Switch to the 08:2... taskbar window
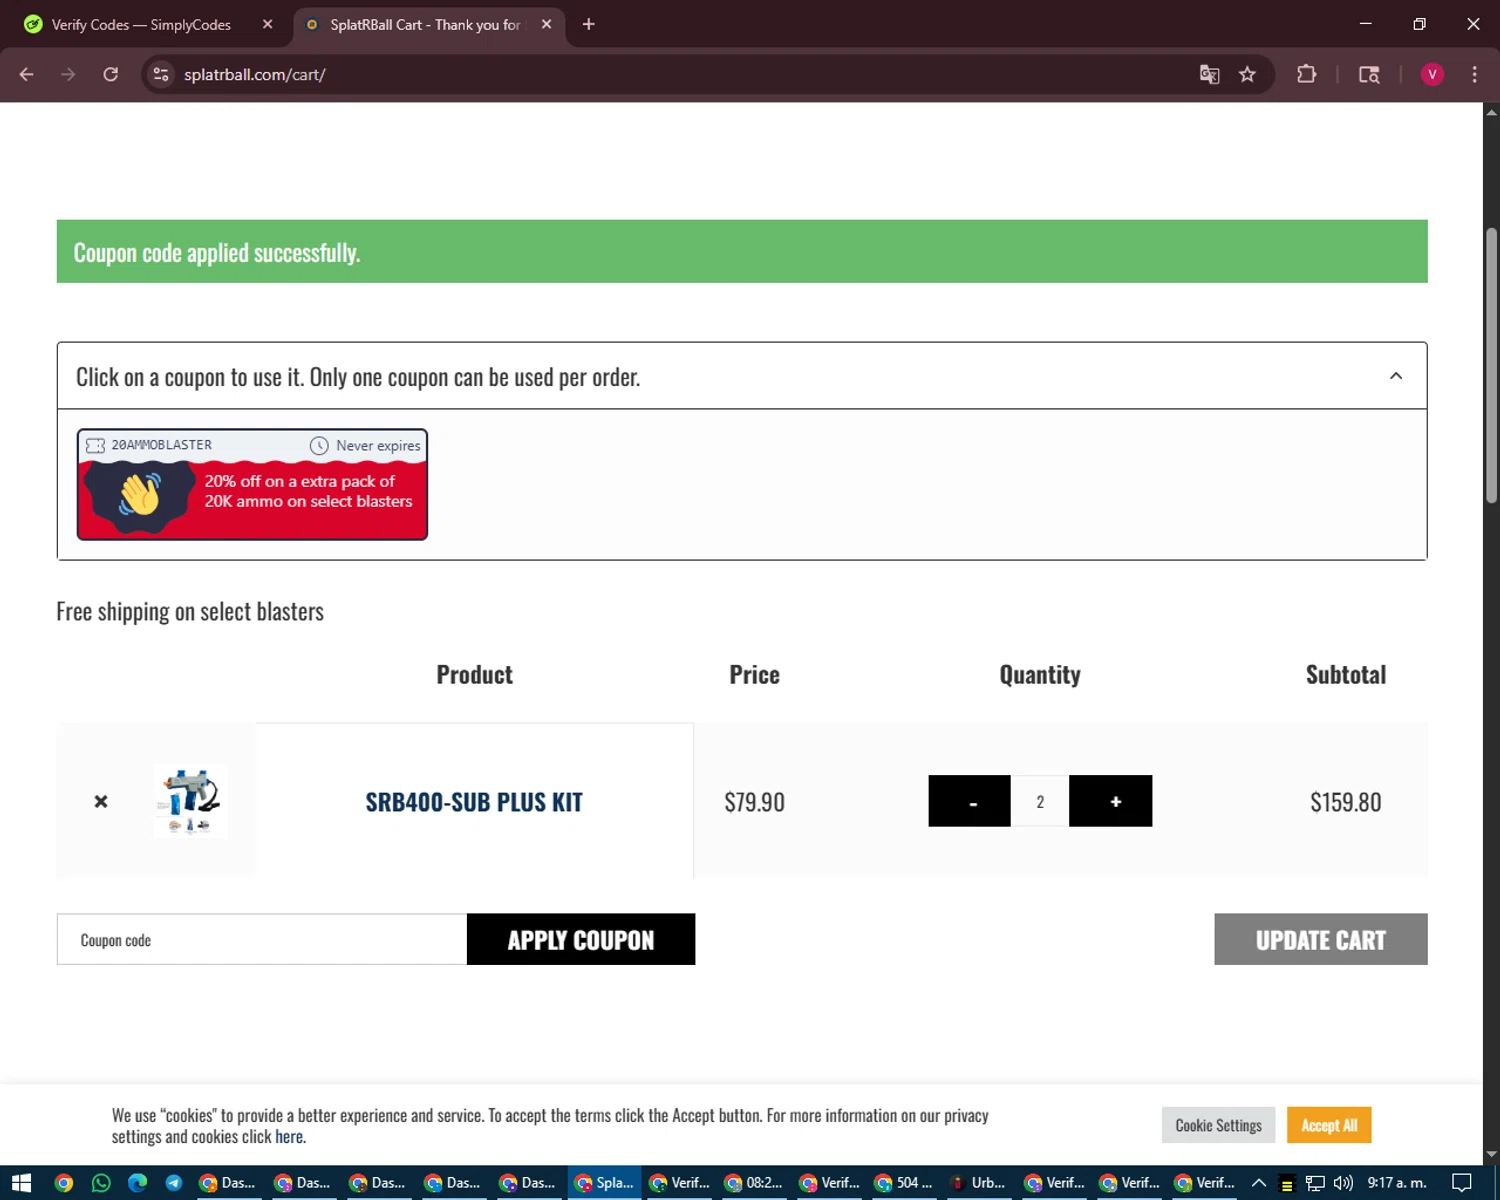Viewport: 1500px width, 1200px height. click(755, 1183)
